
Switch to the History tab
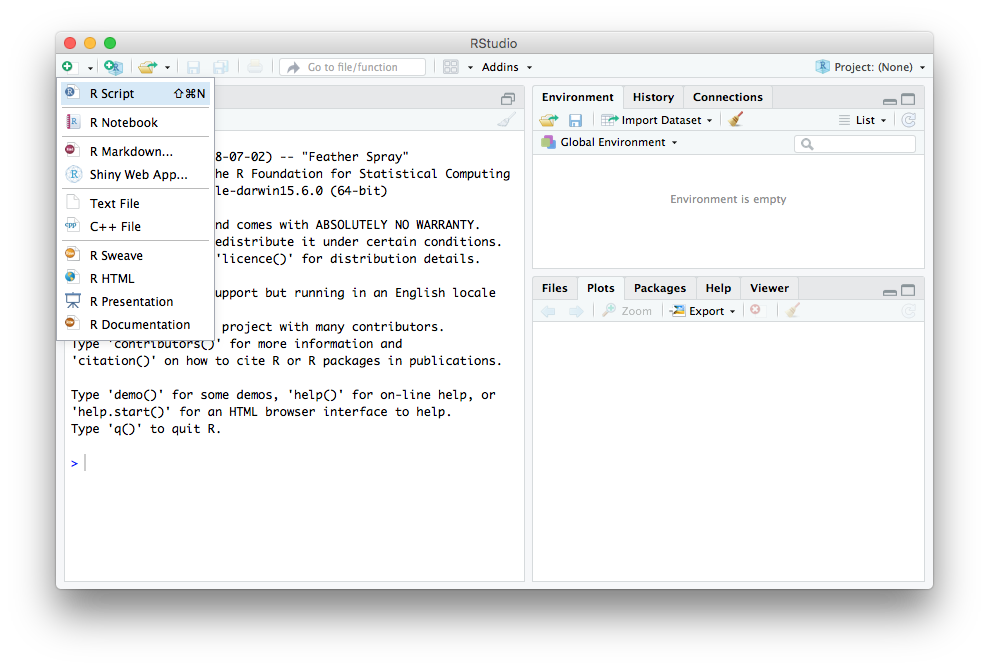pos(652,97)
